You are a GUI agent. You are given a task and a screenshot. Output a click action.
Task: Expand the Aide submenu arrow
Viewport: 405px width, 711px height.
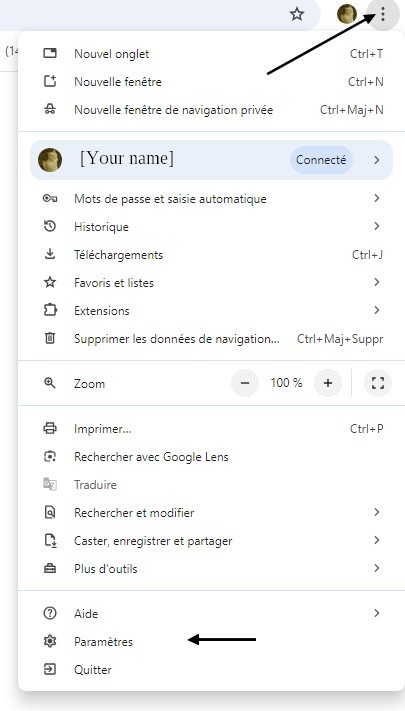pyautogui.click(x=376, y=613)
